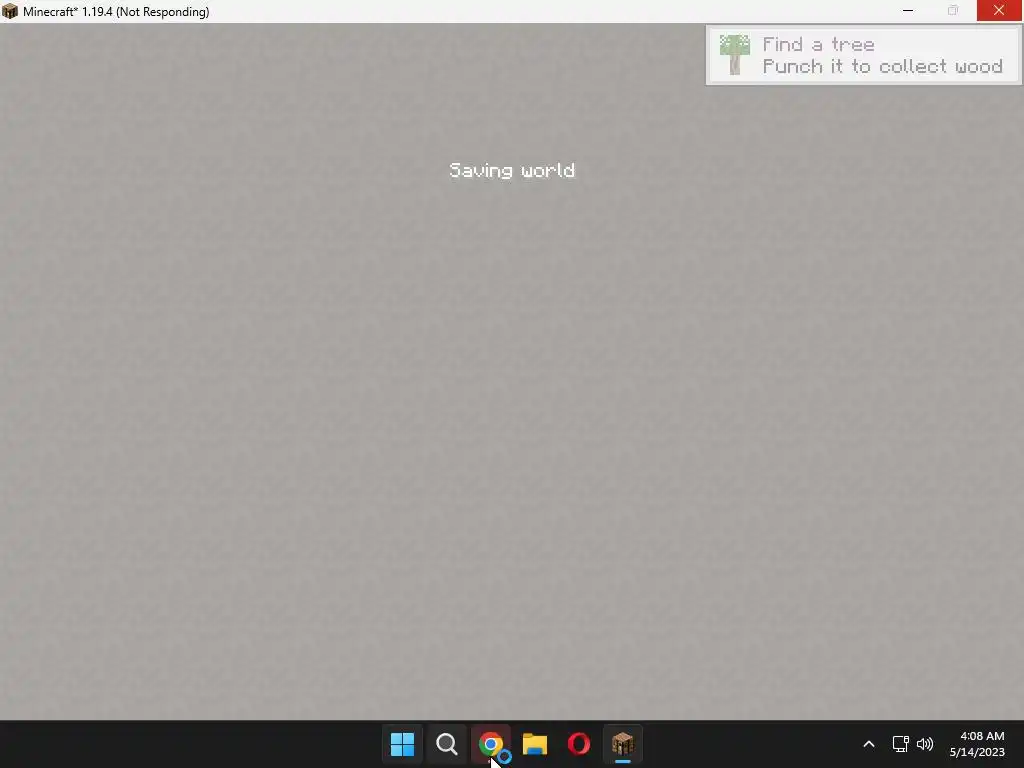Screen dimensions: 1024x768
Task: Click the 'Find a tree' toast title
Action: tap(818, 44)
